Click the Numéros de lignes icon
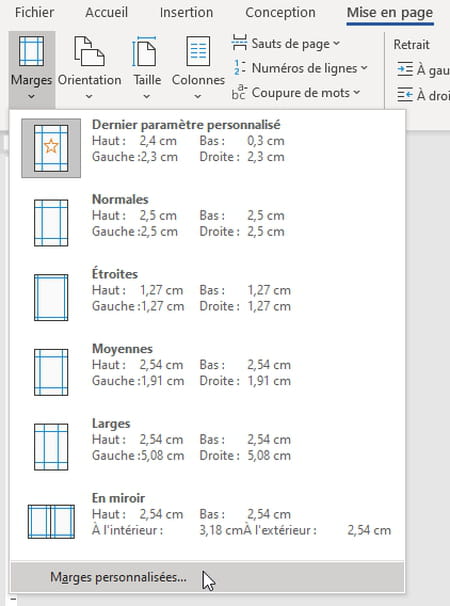Viewport: 450px width, 606px height. click(239, 68)
